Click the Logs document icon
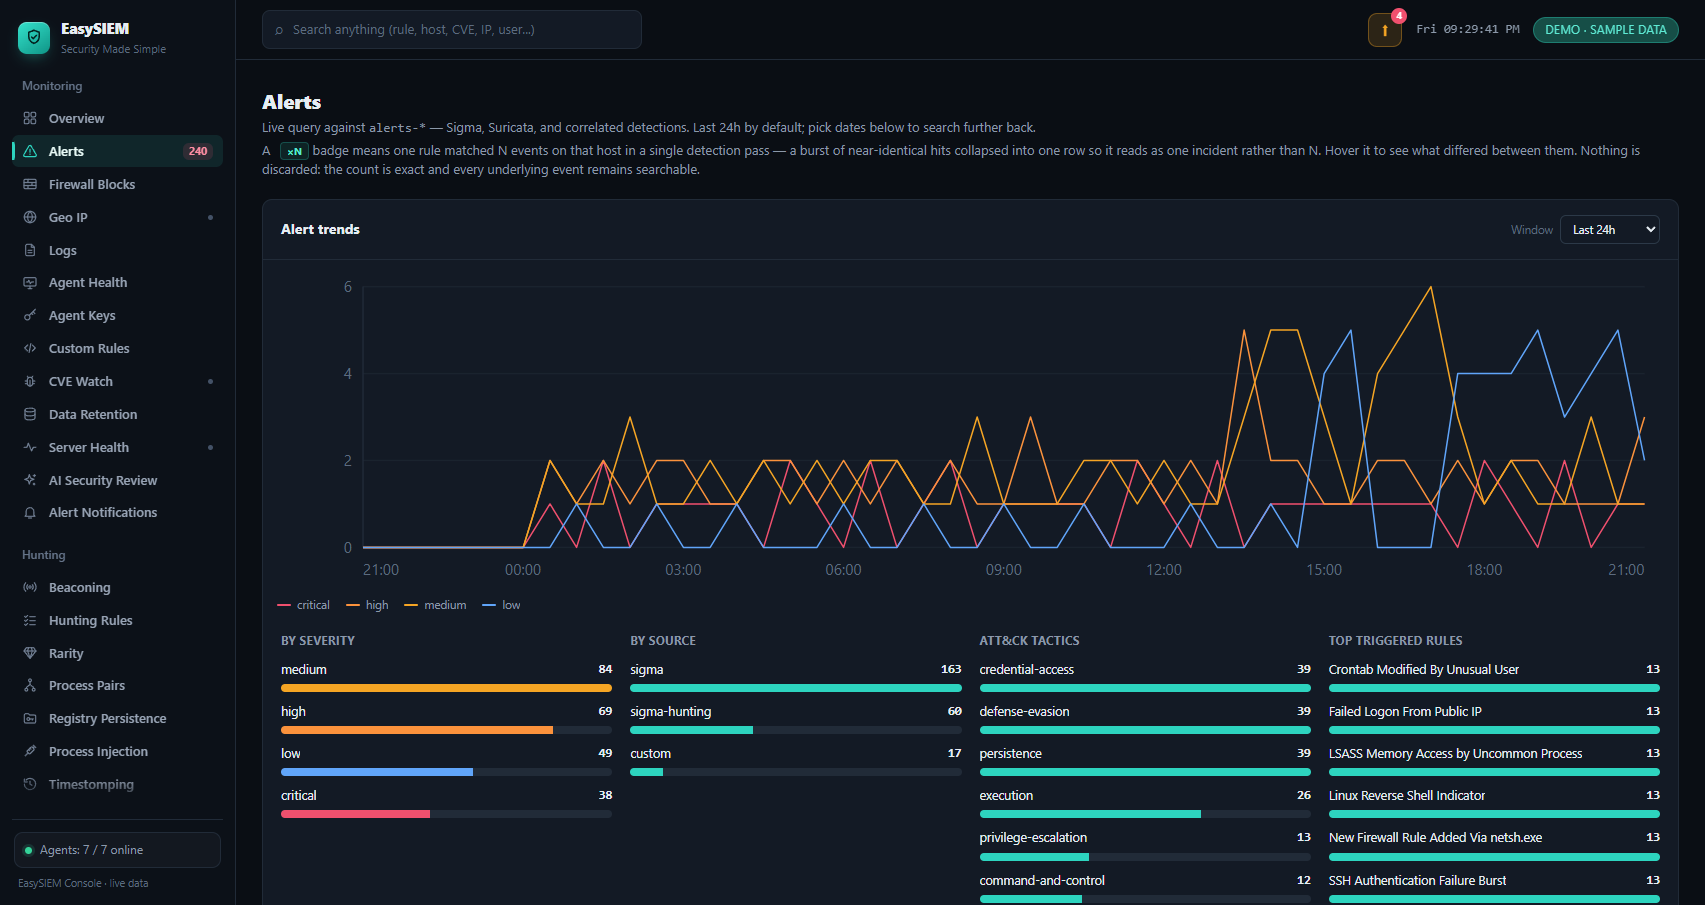The width and height of the screenshot is (1705, 905). 30,250
